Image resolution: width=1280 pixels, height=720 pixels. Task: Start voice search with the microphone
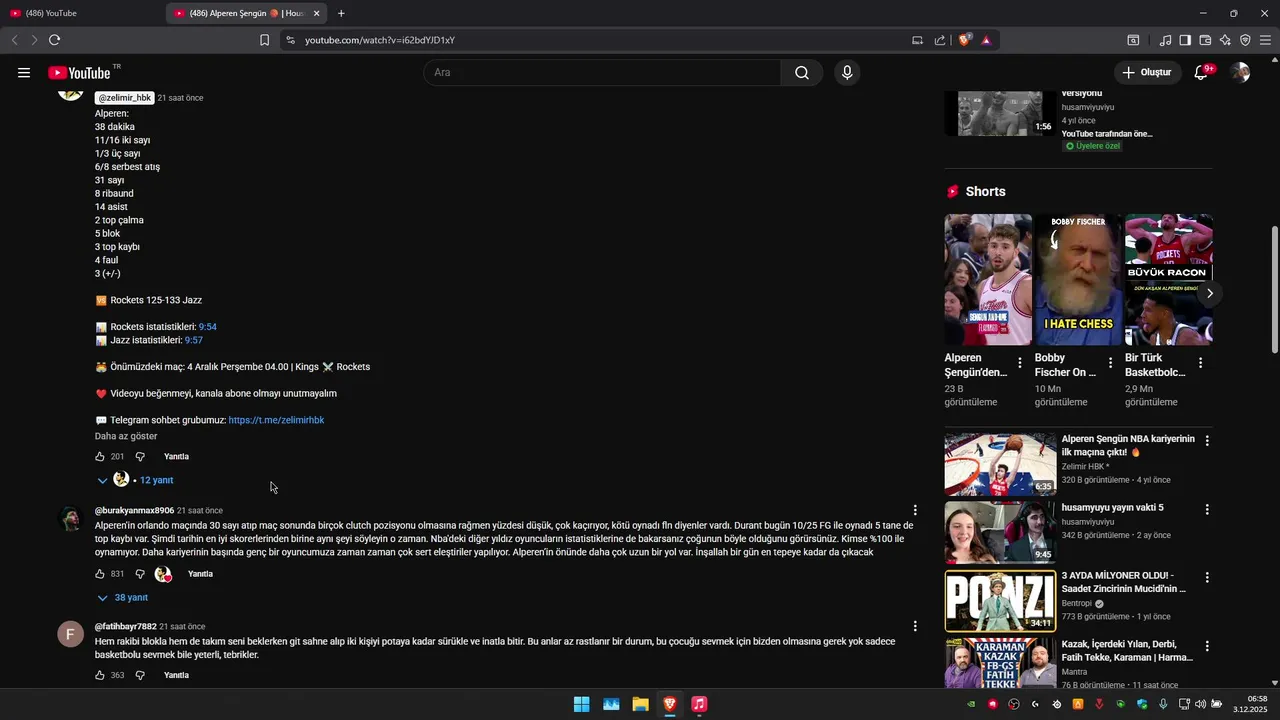(847, 72)
